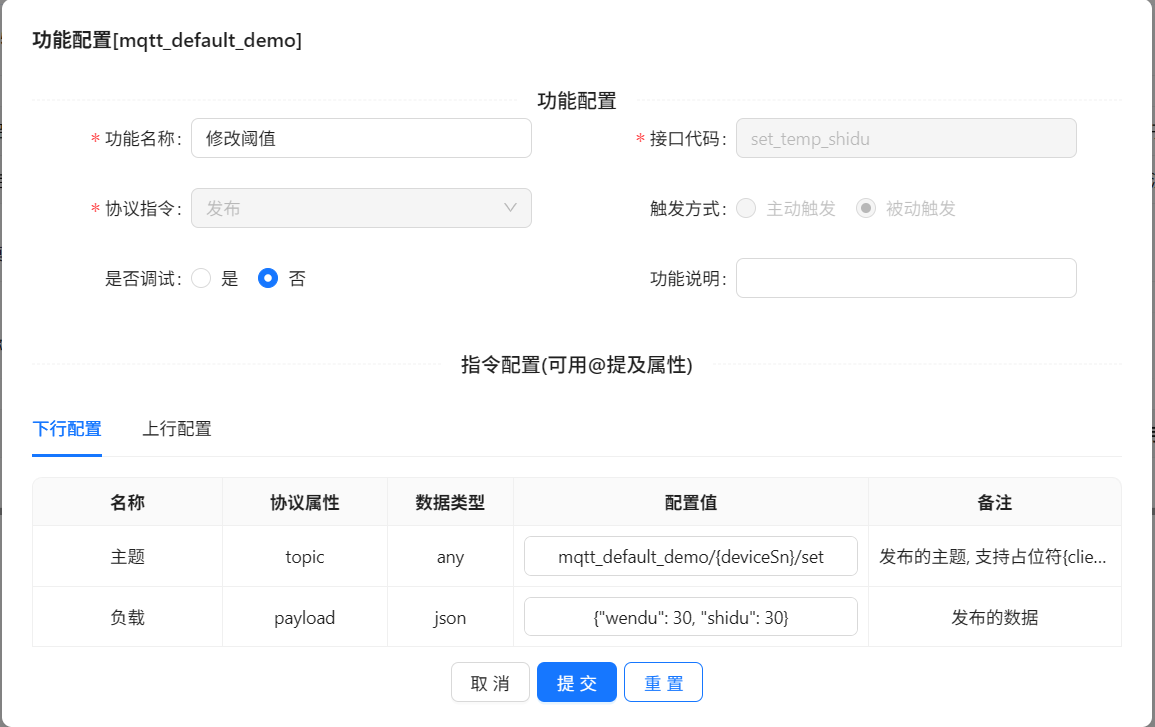
Task: Click the 取消 button
Action: 490,683
